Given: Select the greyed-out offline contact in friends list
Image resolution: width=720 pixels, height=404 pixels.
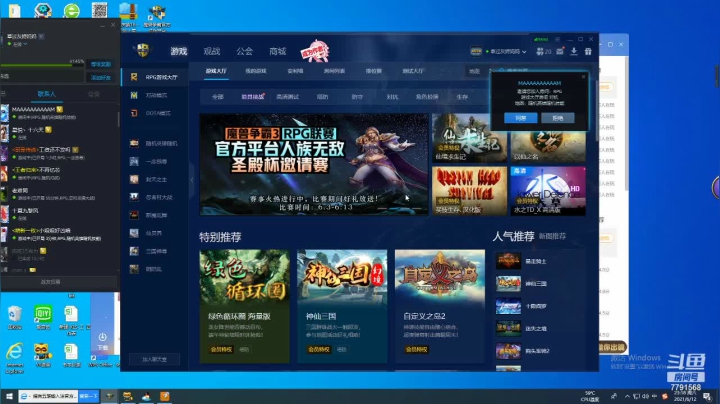Looking at the screenshot, I should (60, 254).
